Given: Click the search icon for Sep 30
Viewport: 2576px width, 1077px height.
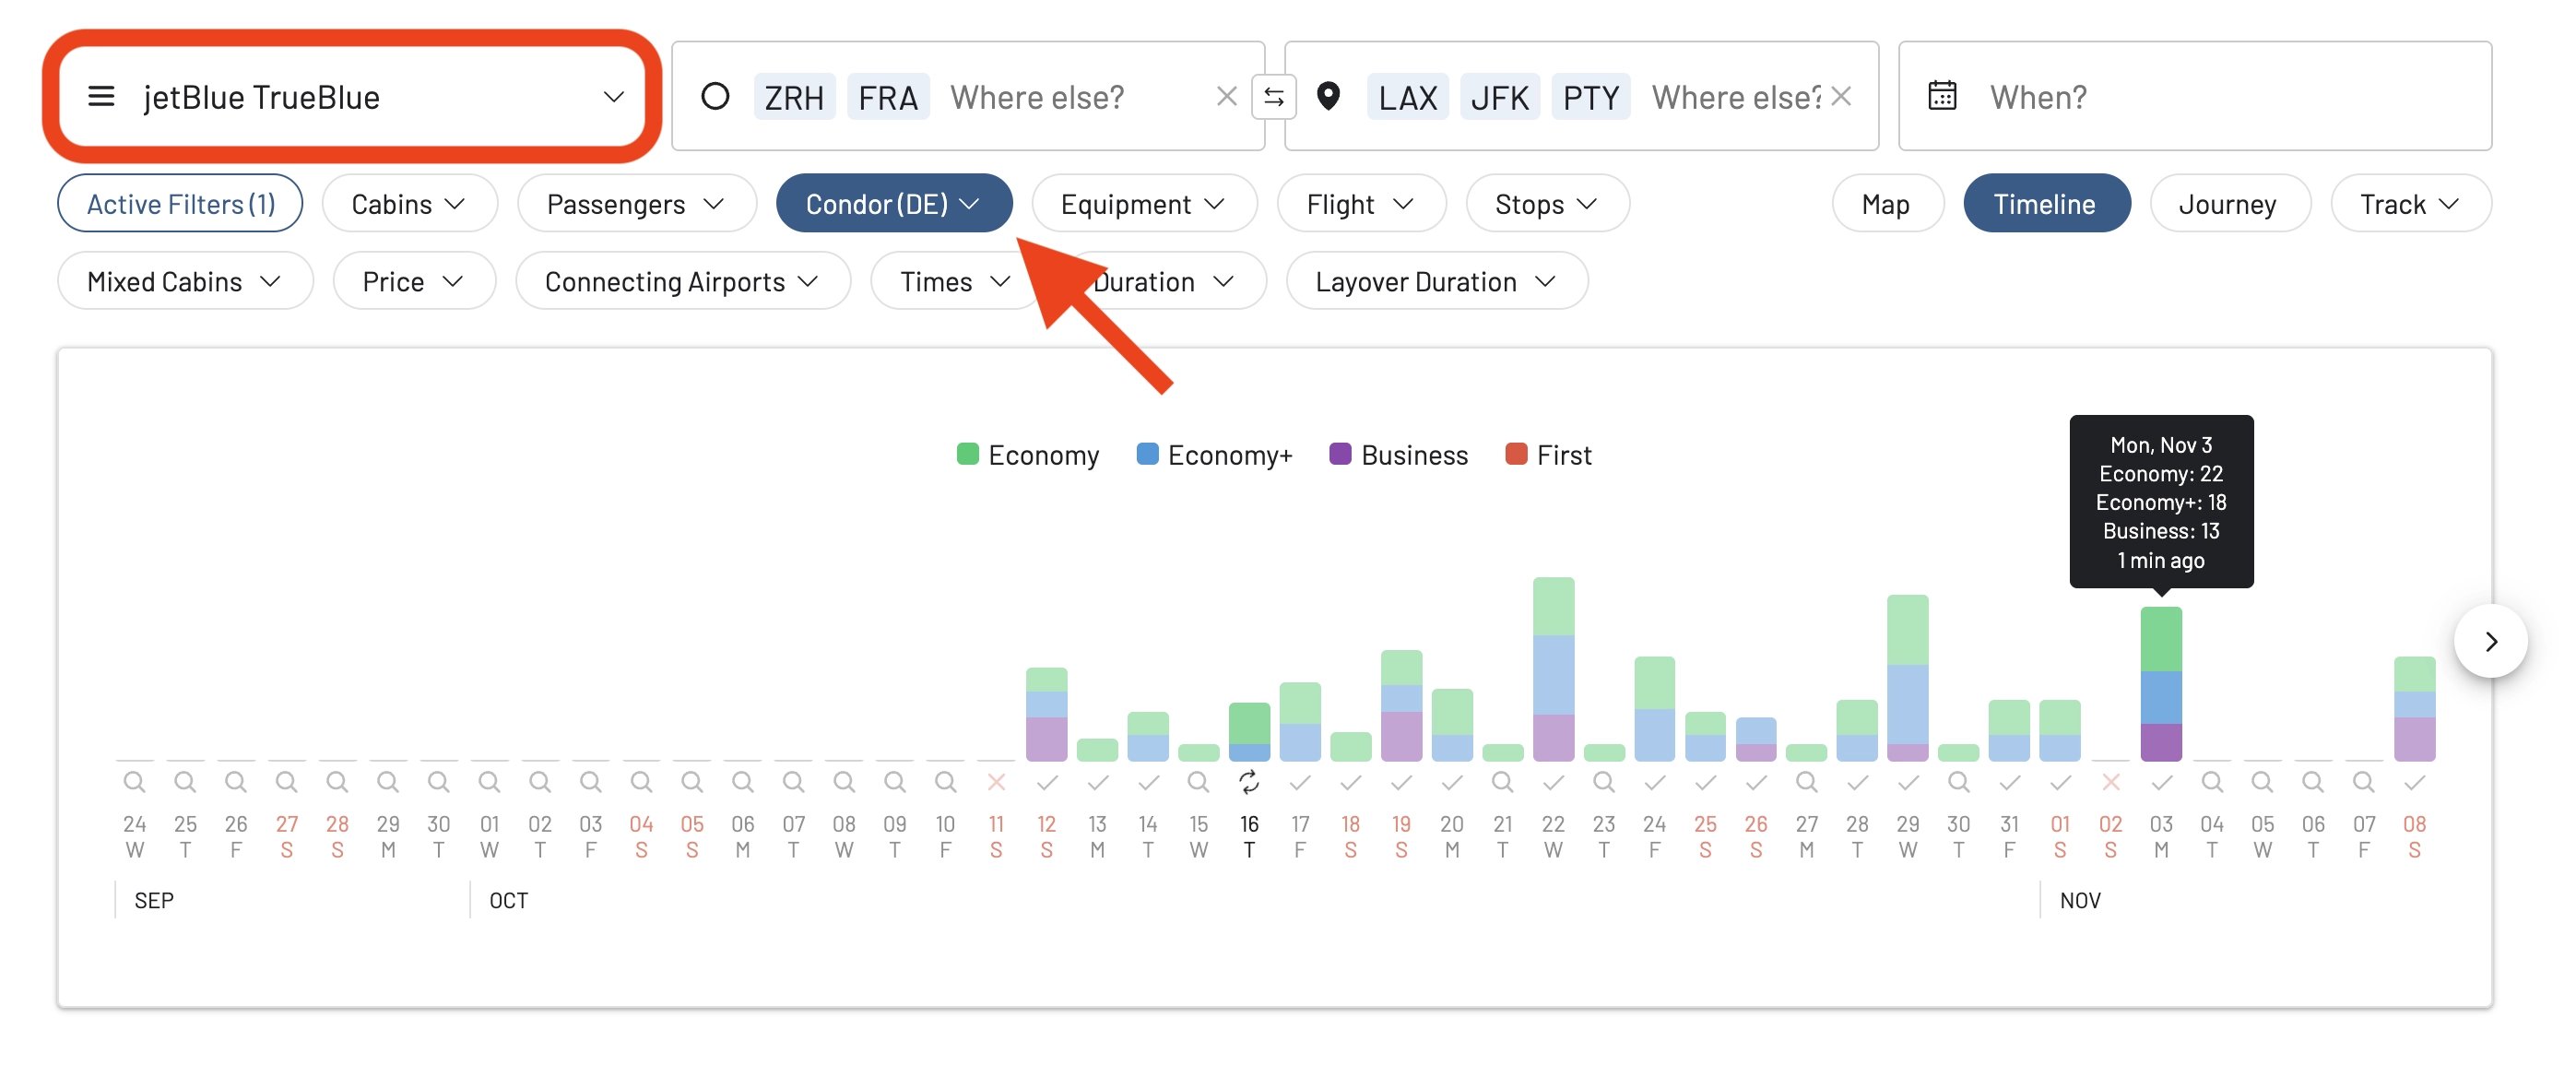Looking at the screenshot, I should tap(438, 782).
